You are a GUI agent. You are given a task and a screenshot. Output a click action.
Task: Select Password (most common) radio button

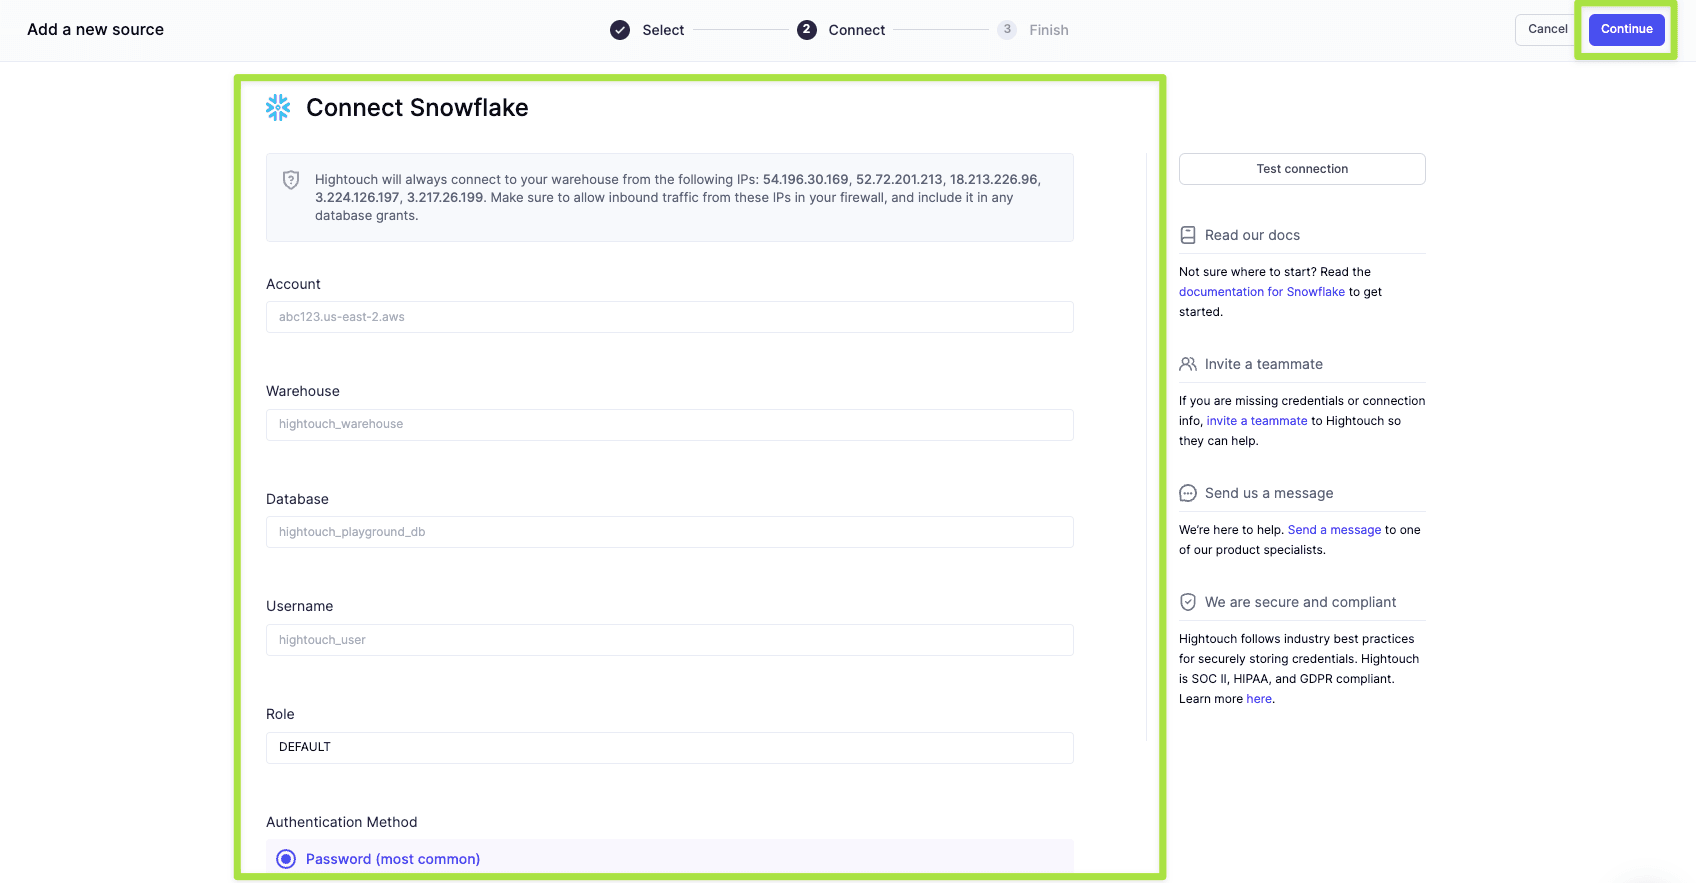[x=286, y=859]
